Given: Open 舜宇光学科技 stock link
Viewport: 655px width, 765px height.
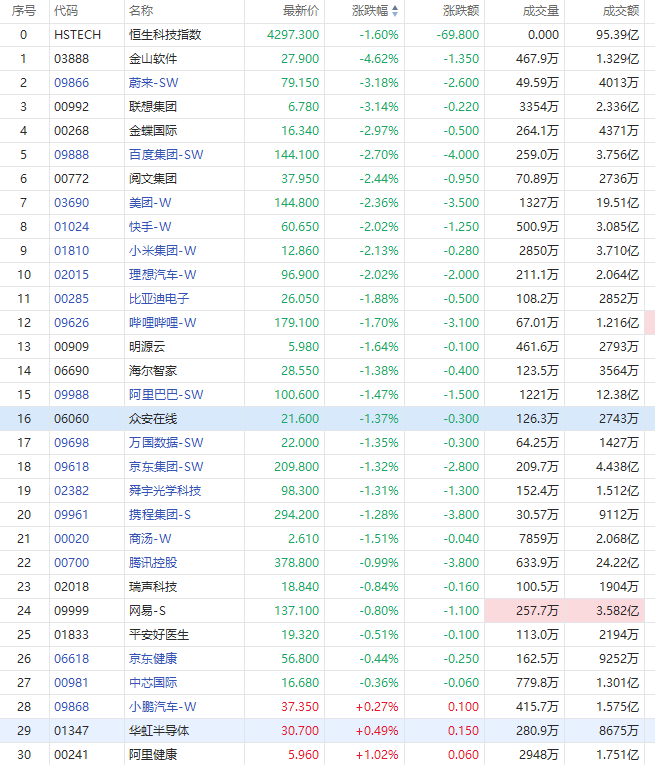Looking at the screenshot, I should pyautogui.click(x=165, y=491).
